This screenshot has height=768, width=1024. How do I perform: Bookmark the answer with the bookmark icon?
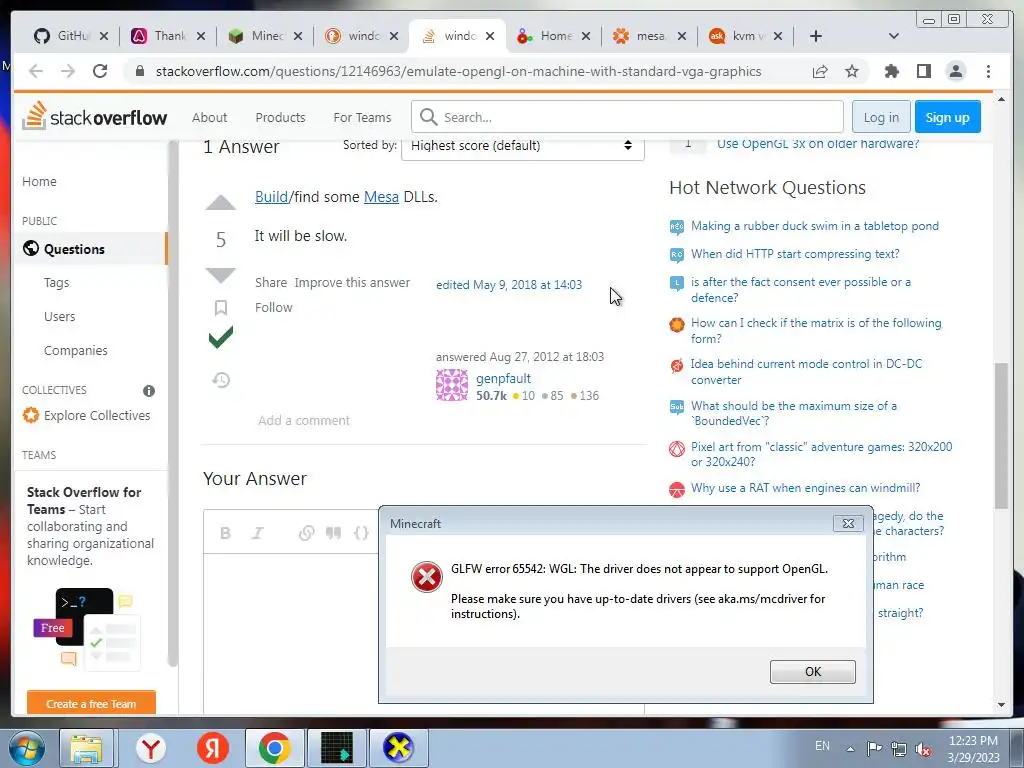click(221, 308)
